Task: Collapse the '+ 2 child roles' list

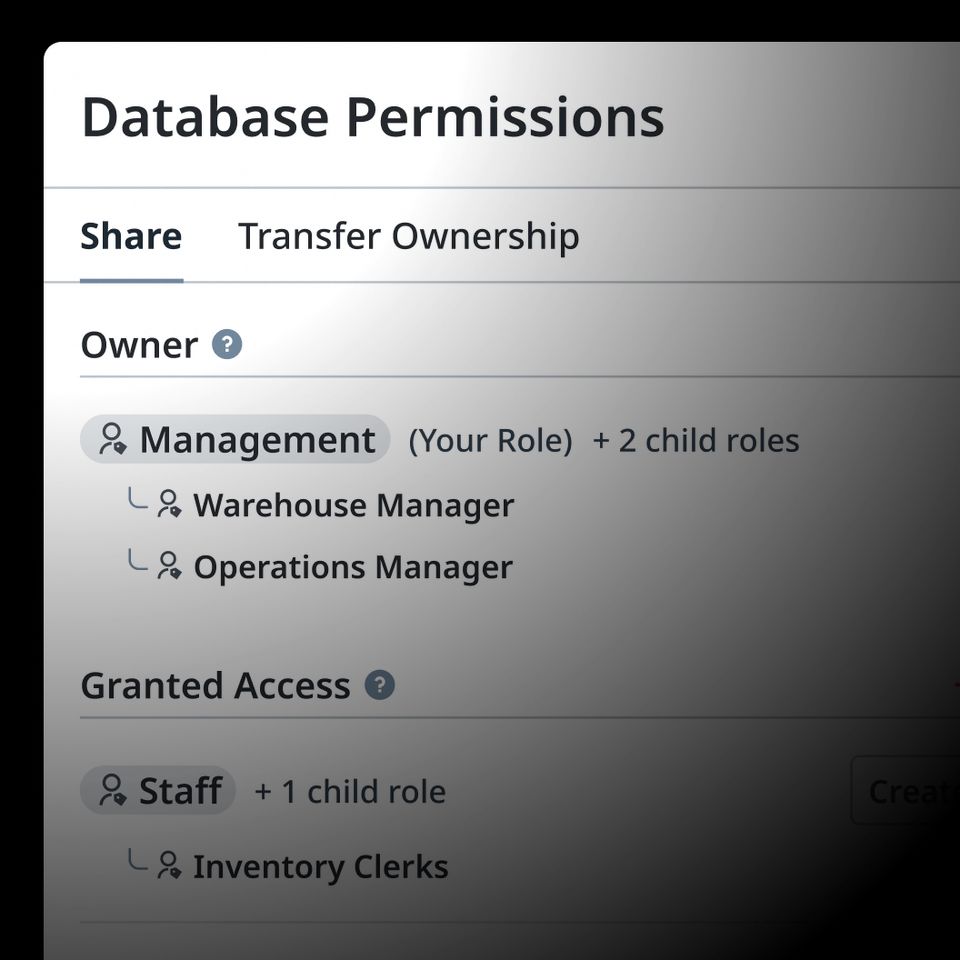Action: 696,440
